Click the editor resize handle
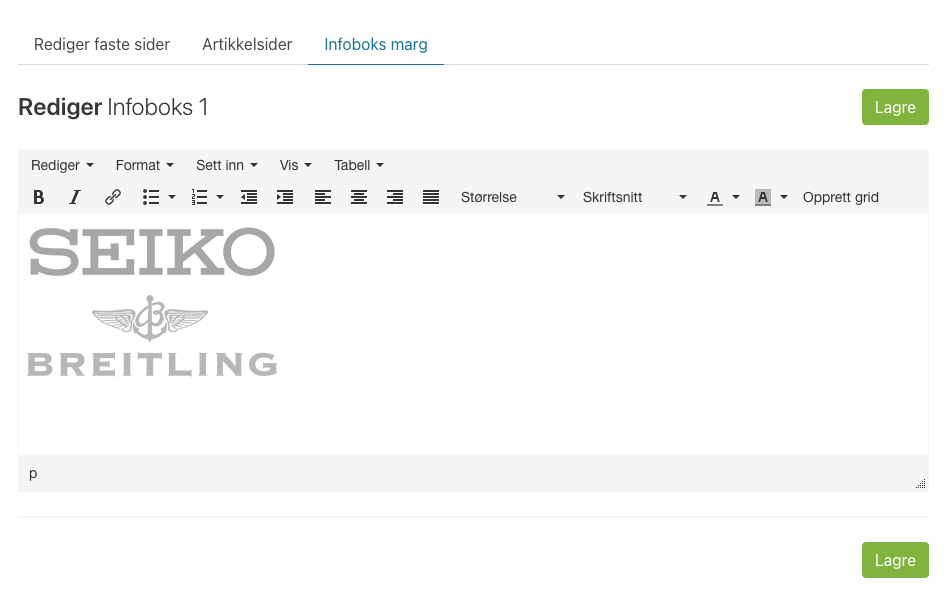This screenshot has width=952, height=601. point(920,483)
